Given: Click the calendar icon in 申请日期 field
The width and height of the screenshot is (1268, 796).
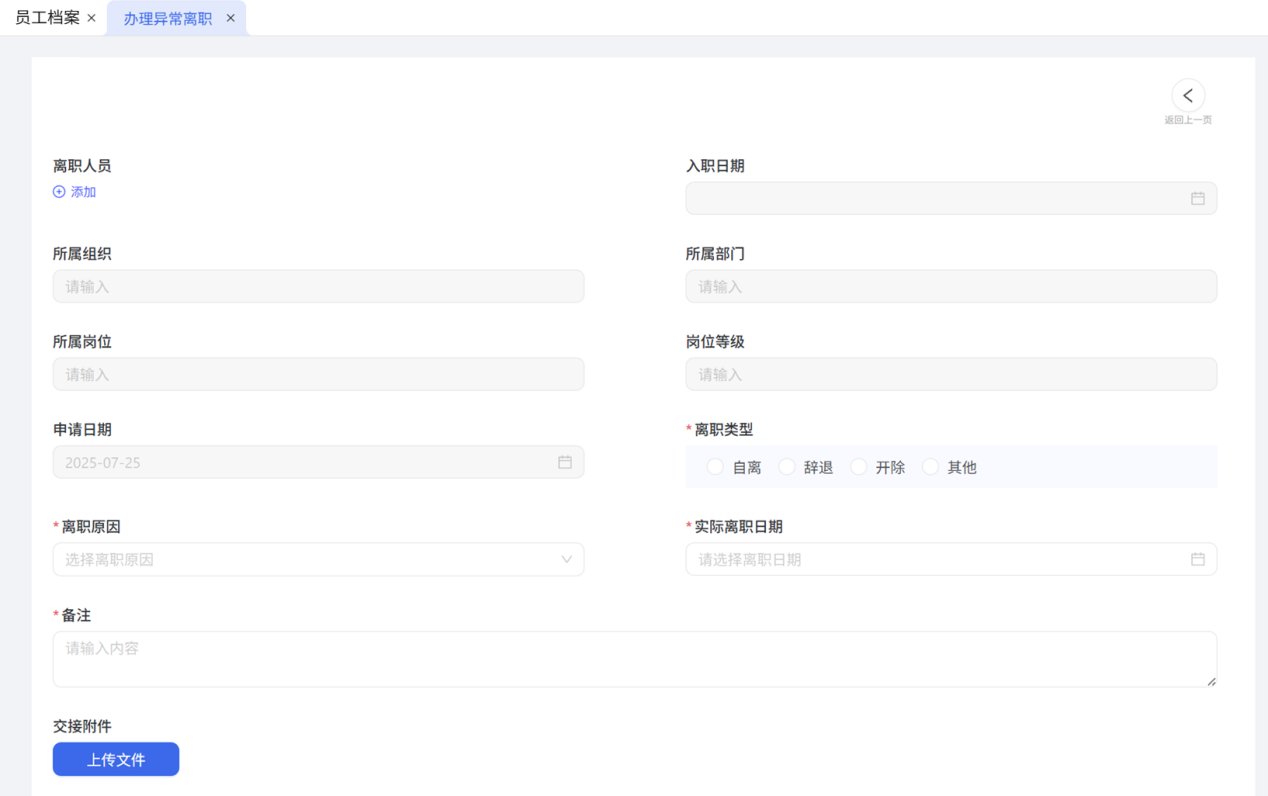Looking at the screenshot, I should tap(564, 462).
